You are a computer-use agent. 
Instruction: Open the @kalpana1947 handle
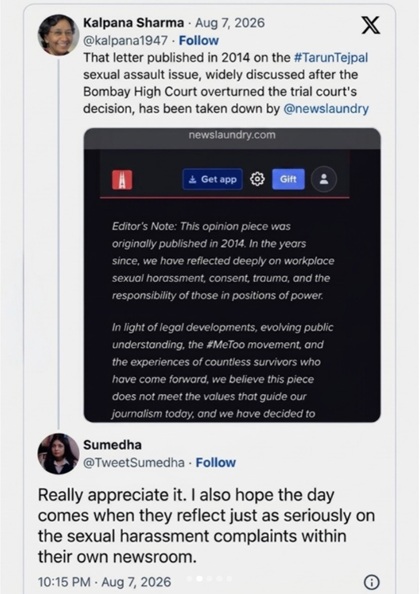[x=125, y=40]
